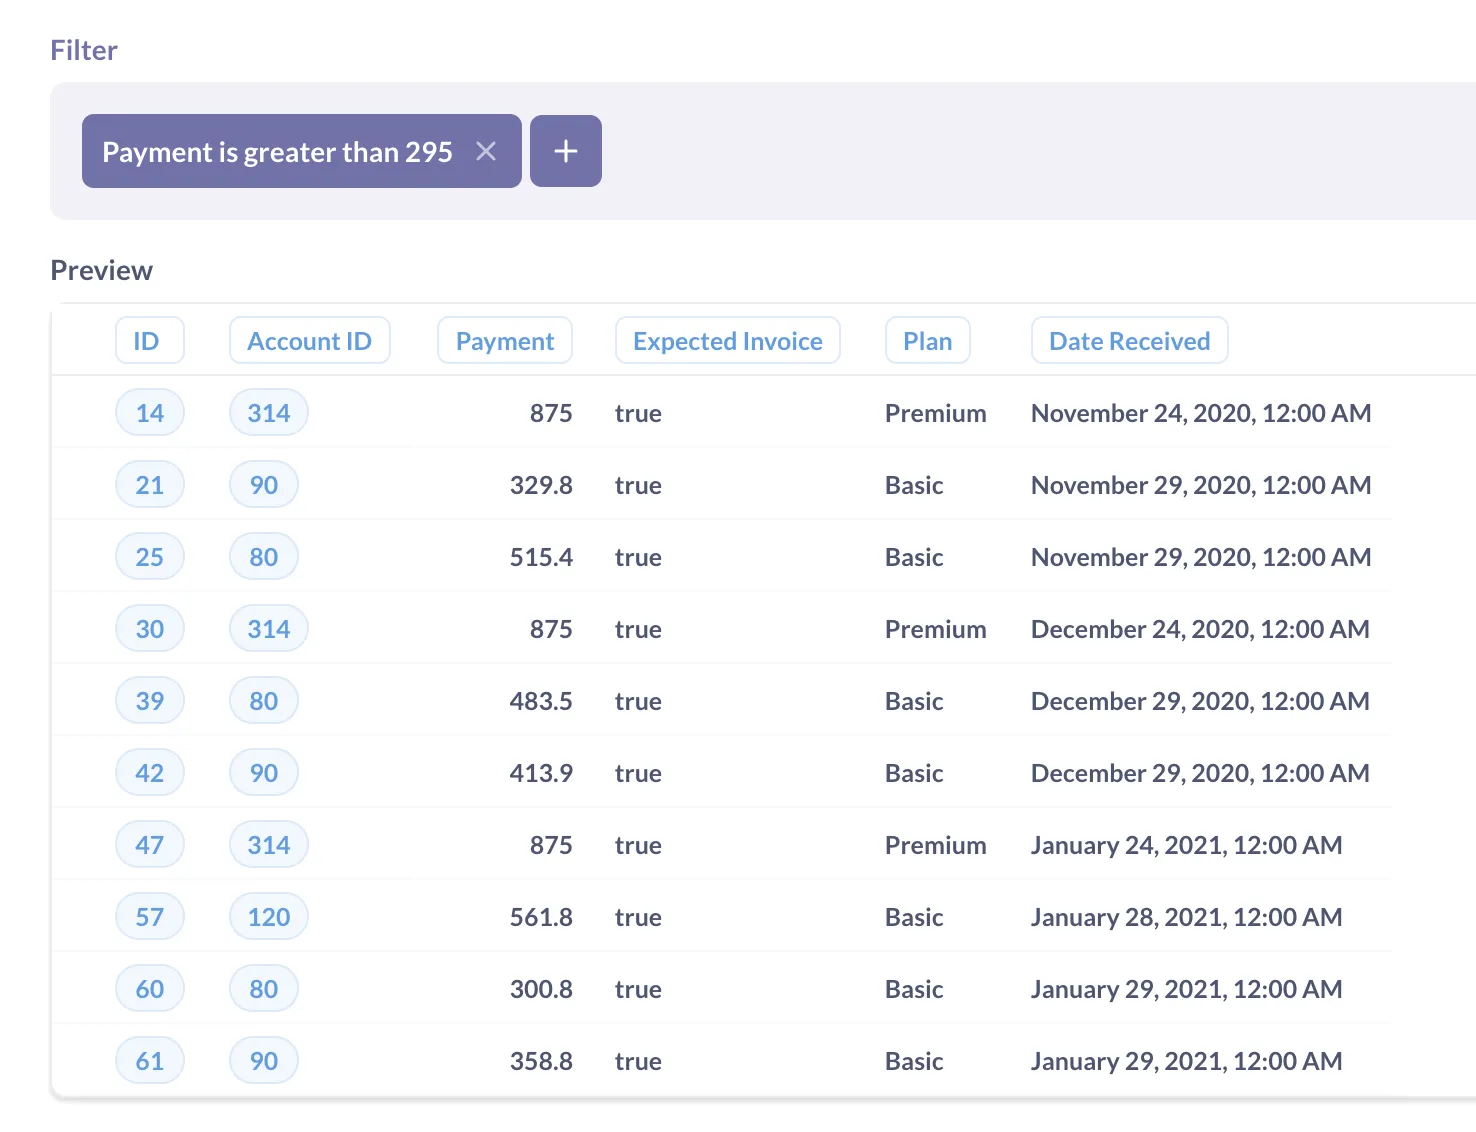Viewport: 1476px width, 1132px height.
Task: Select payment value 561.8 cell
Action: (x=541, y=917)
